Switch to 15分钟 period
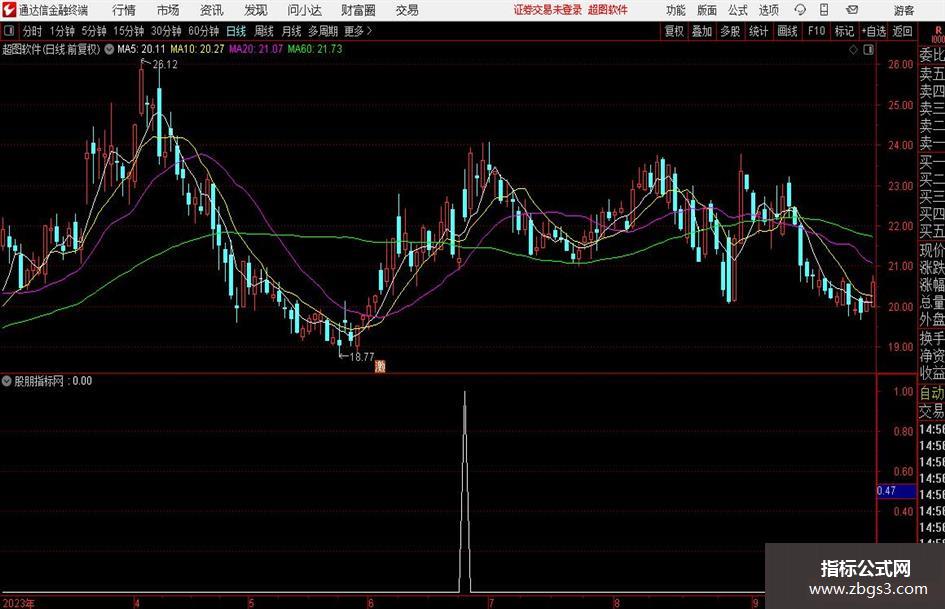 click(129, 31)
